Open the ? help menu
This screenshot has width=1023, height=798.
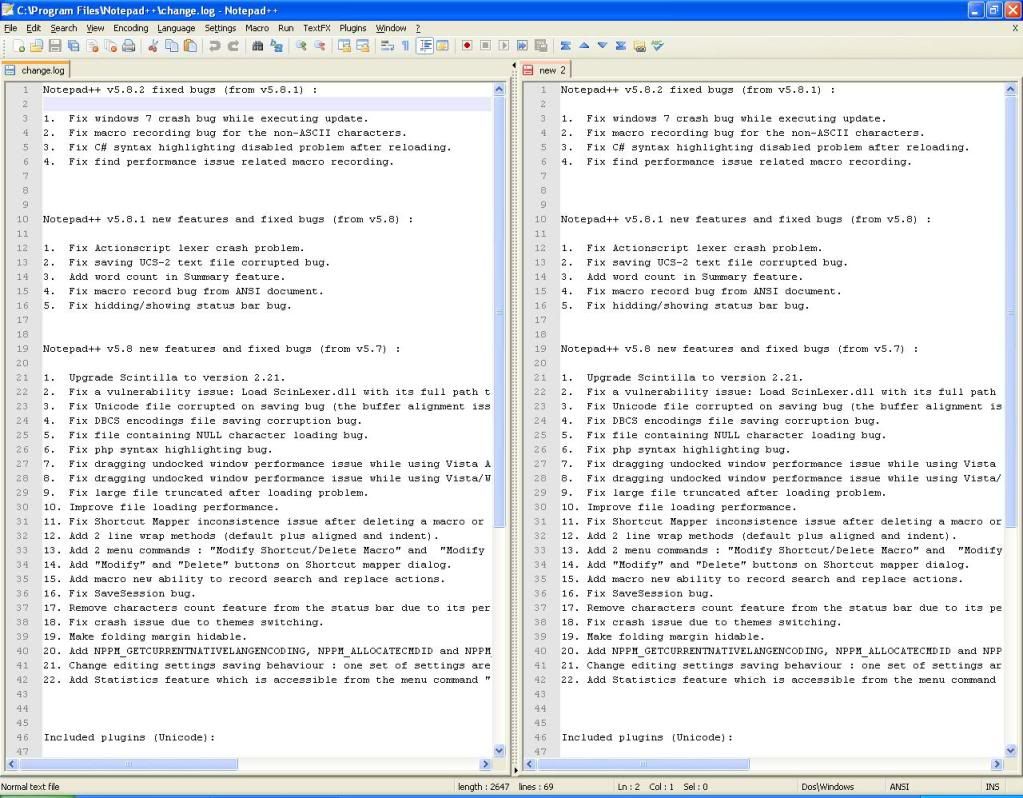click(418, 28)
